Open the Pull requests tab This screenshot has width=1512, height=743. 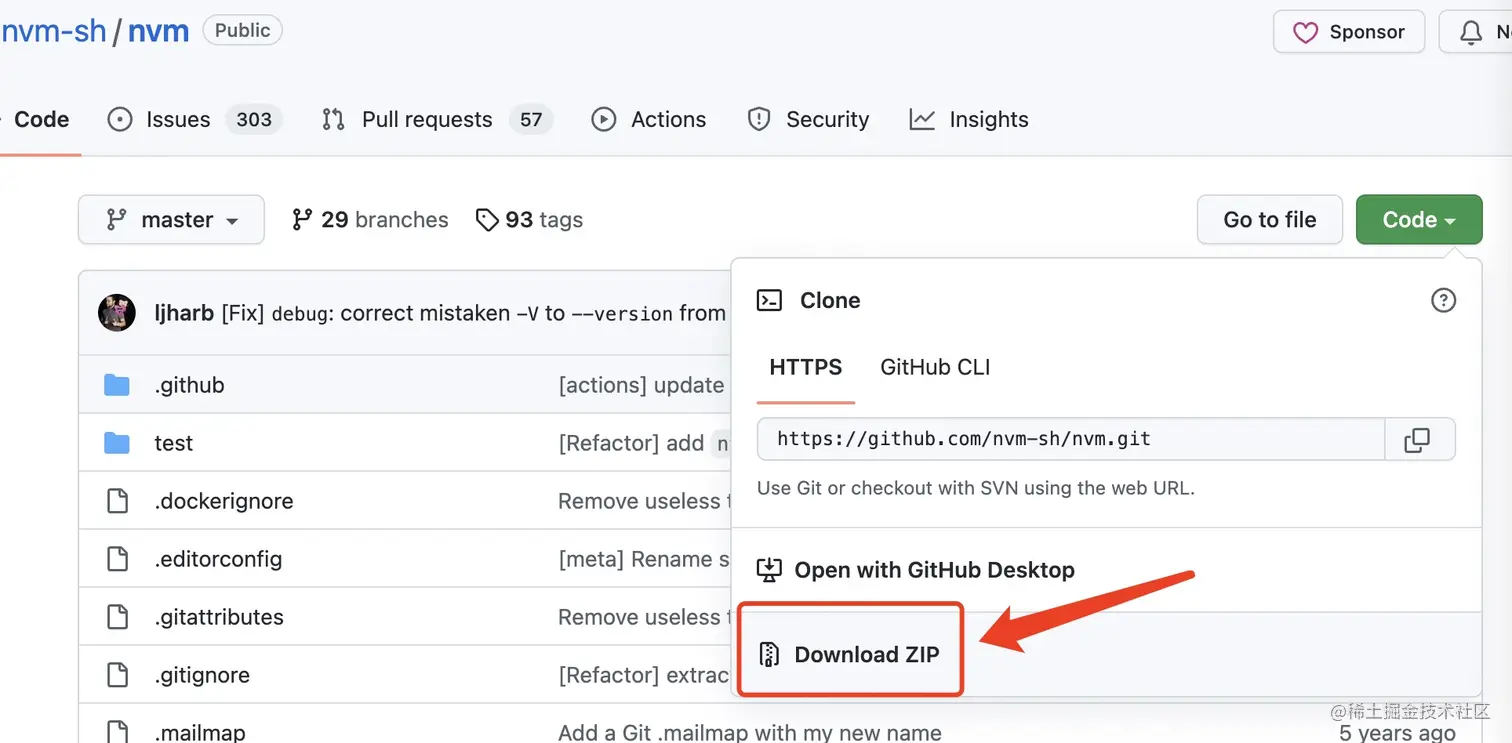[x=427, y=120]
